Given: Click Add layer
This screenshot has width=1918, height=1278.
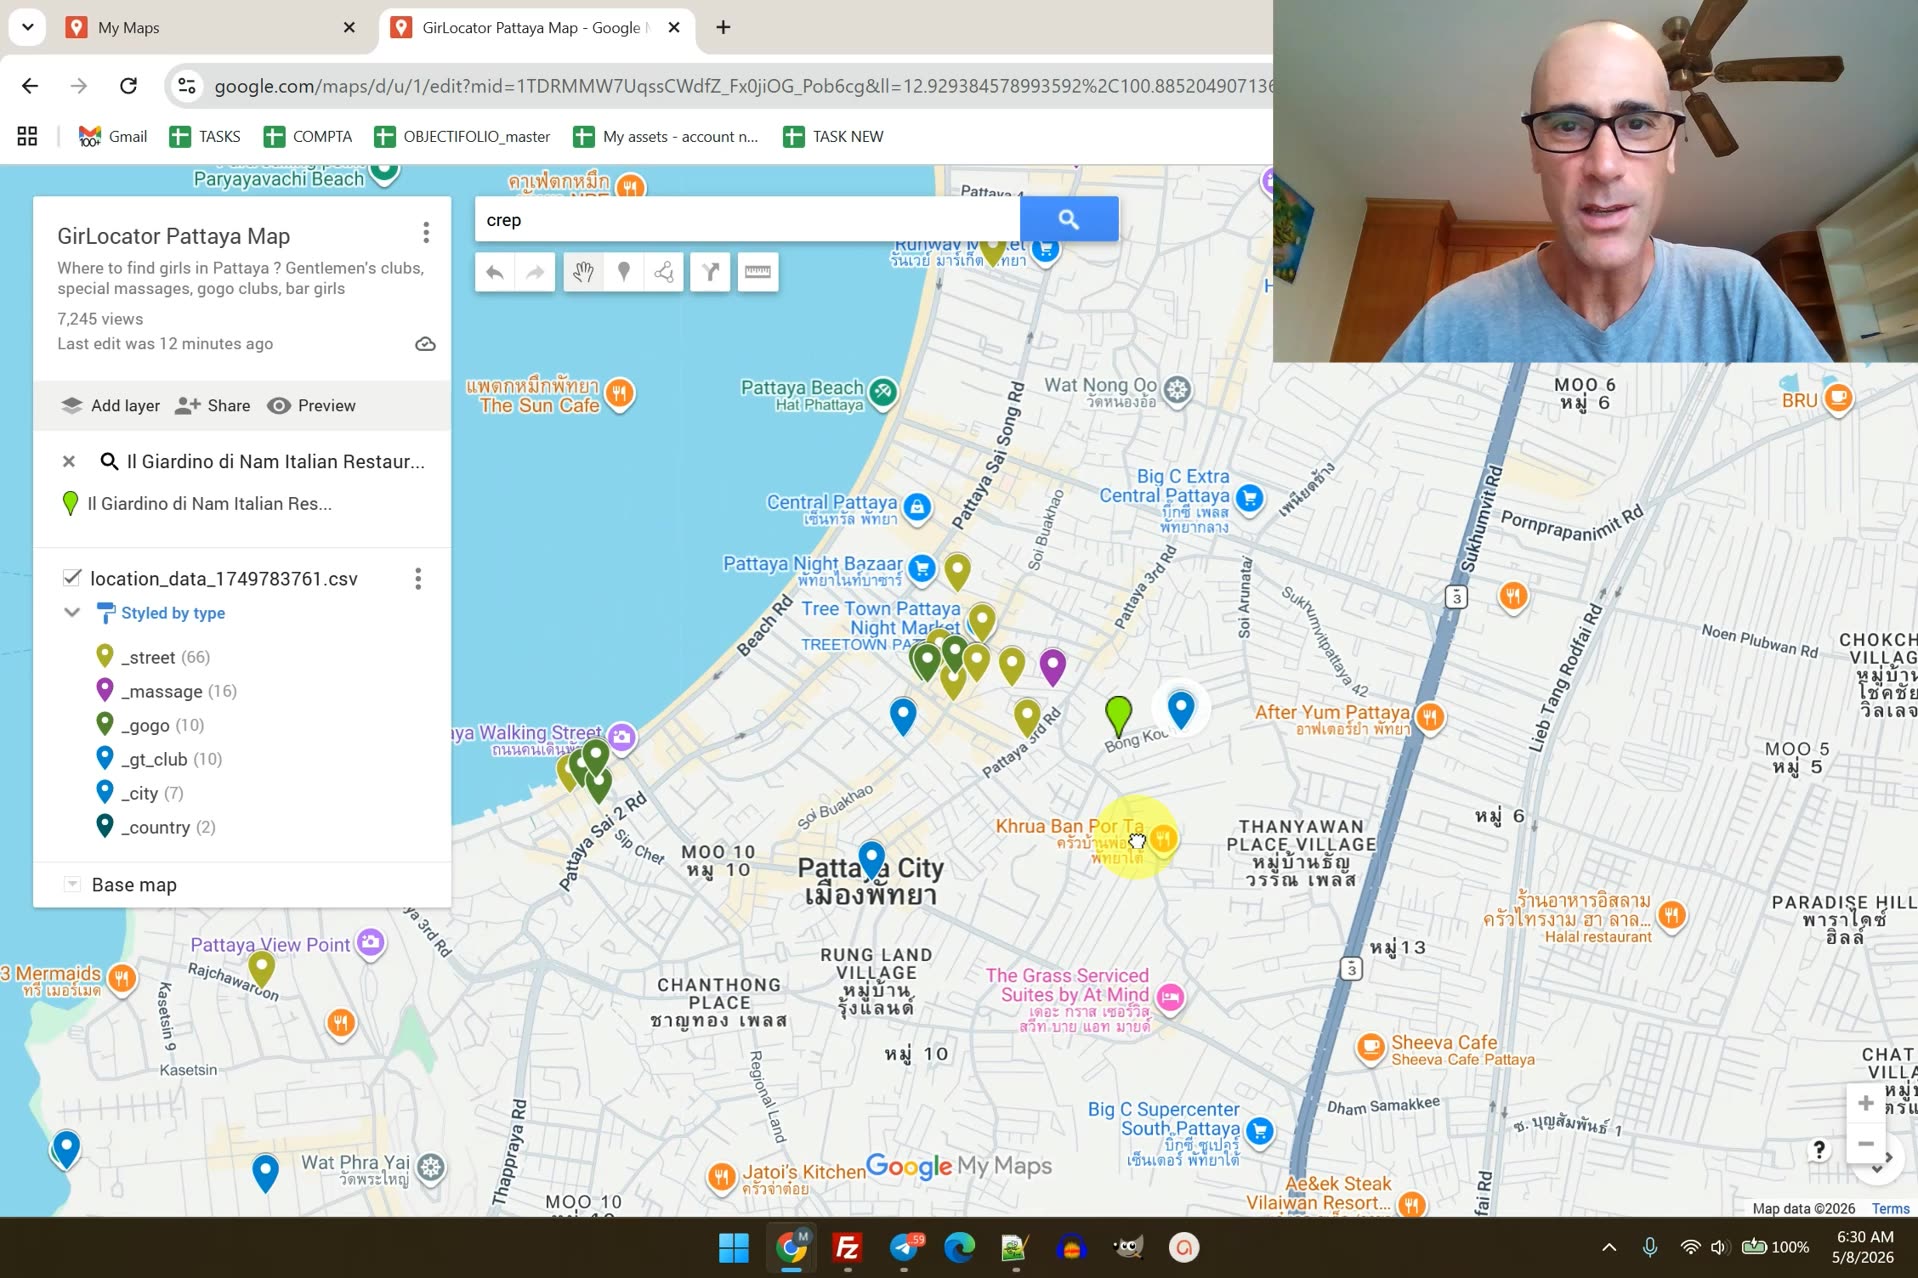Looking at the screenshot, I should (x=111, y=405).
